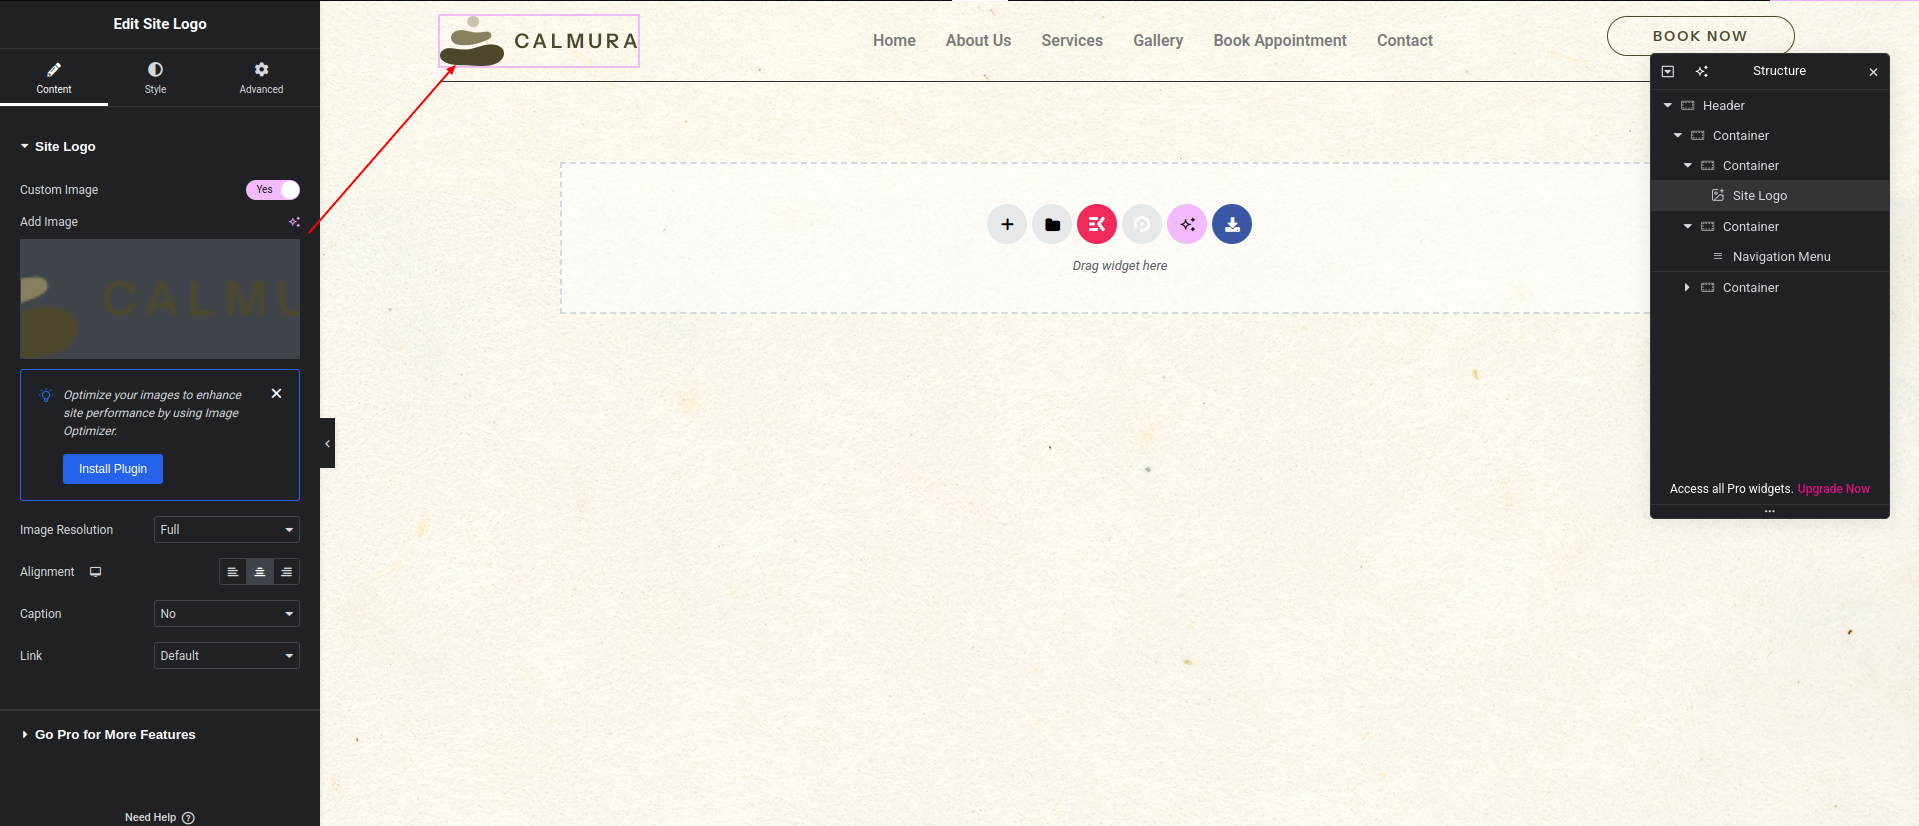The width and height of the screenshot is (1919, 826).
Task: Open the template library folder icon
Action: coord(1052,224)
